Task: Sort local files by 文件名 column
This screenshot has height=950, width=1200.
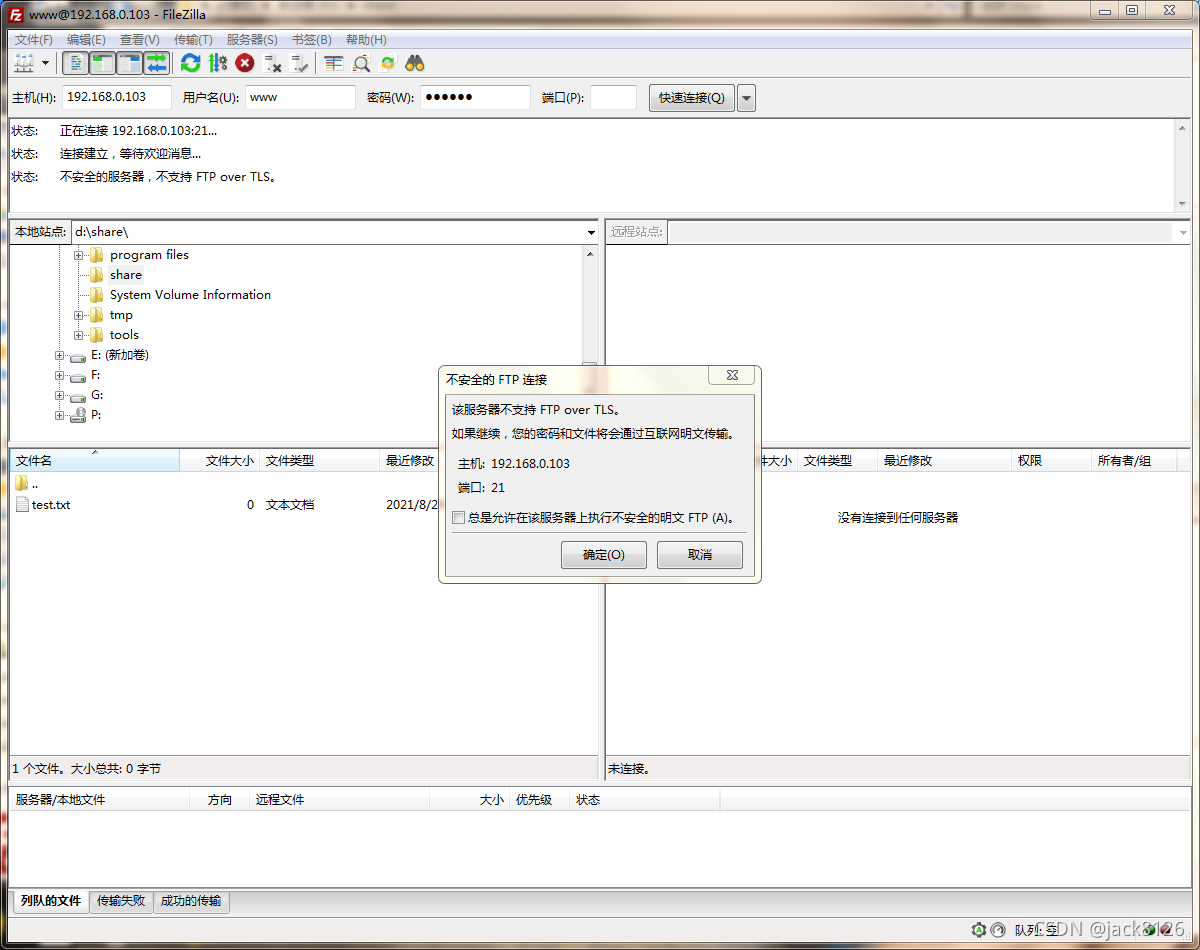Action: coord(95,461)
